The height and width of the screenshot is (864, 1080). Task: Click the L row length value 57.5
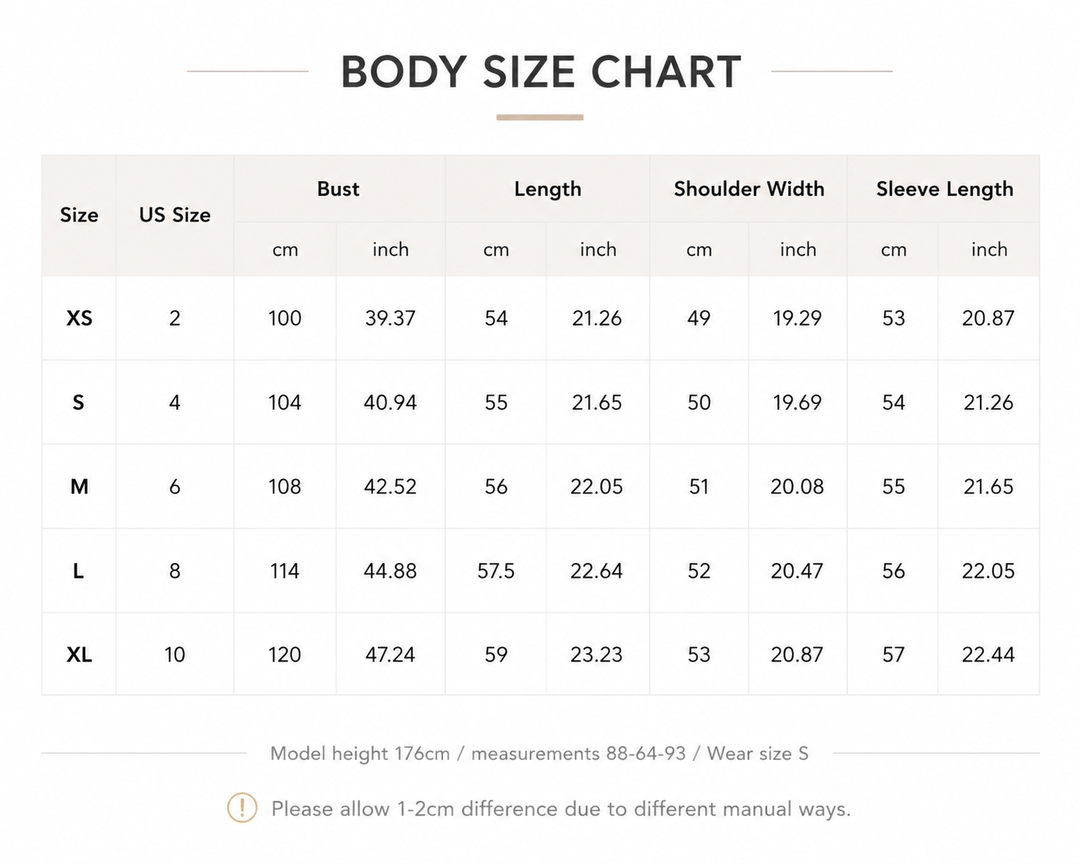496,570
